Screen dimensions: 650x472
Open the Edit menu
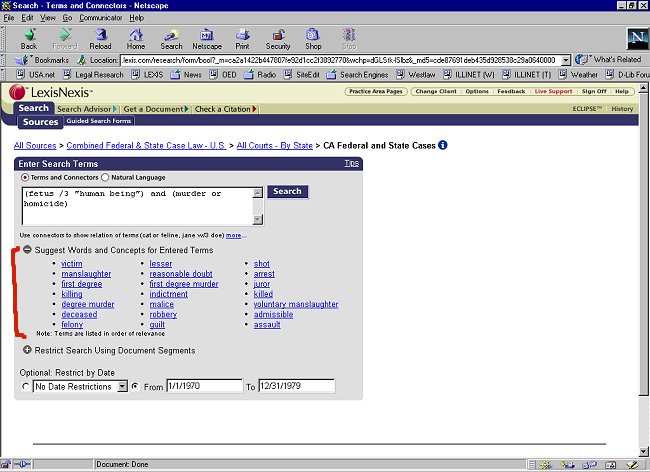(27, 18)
